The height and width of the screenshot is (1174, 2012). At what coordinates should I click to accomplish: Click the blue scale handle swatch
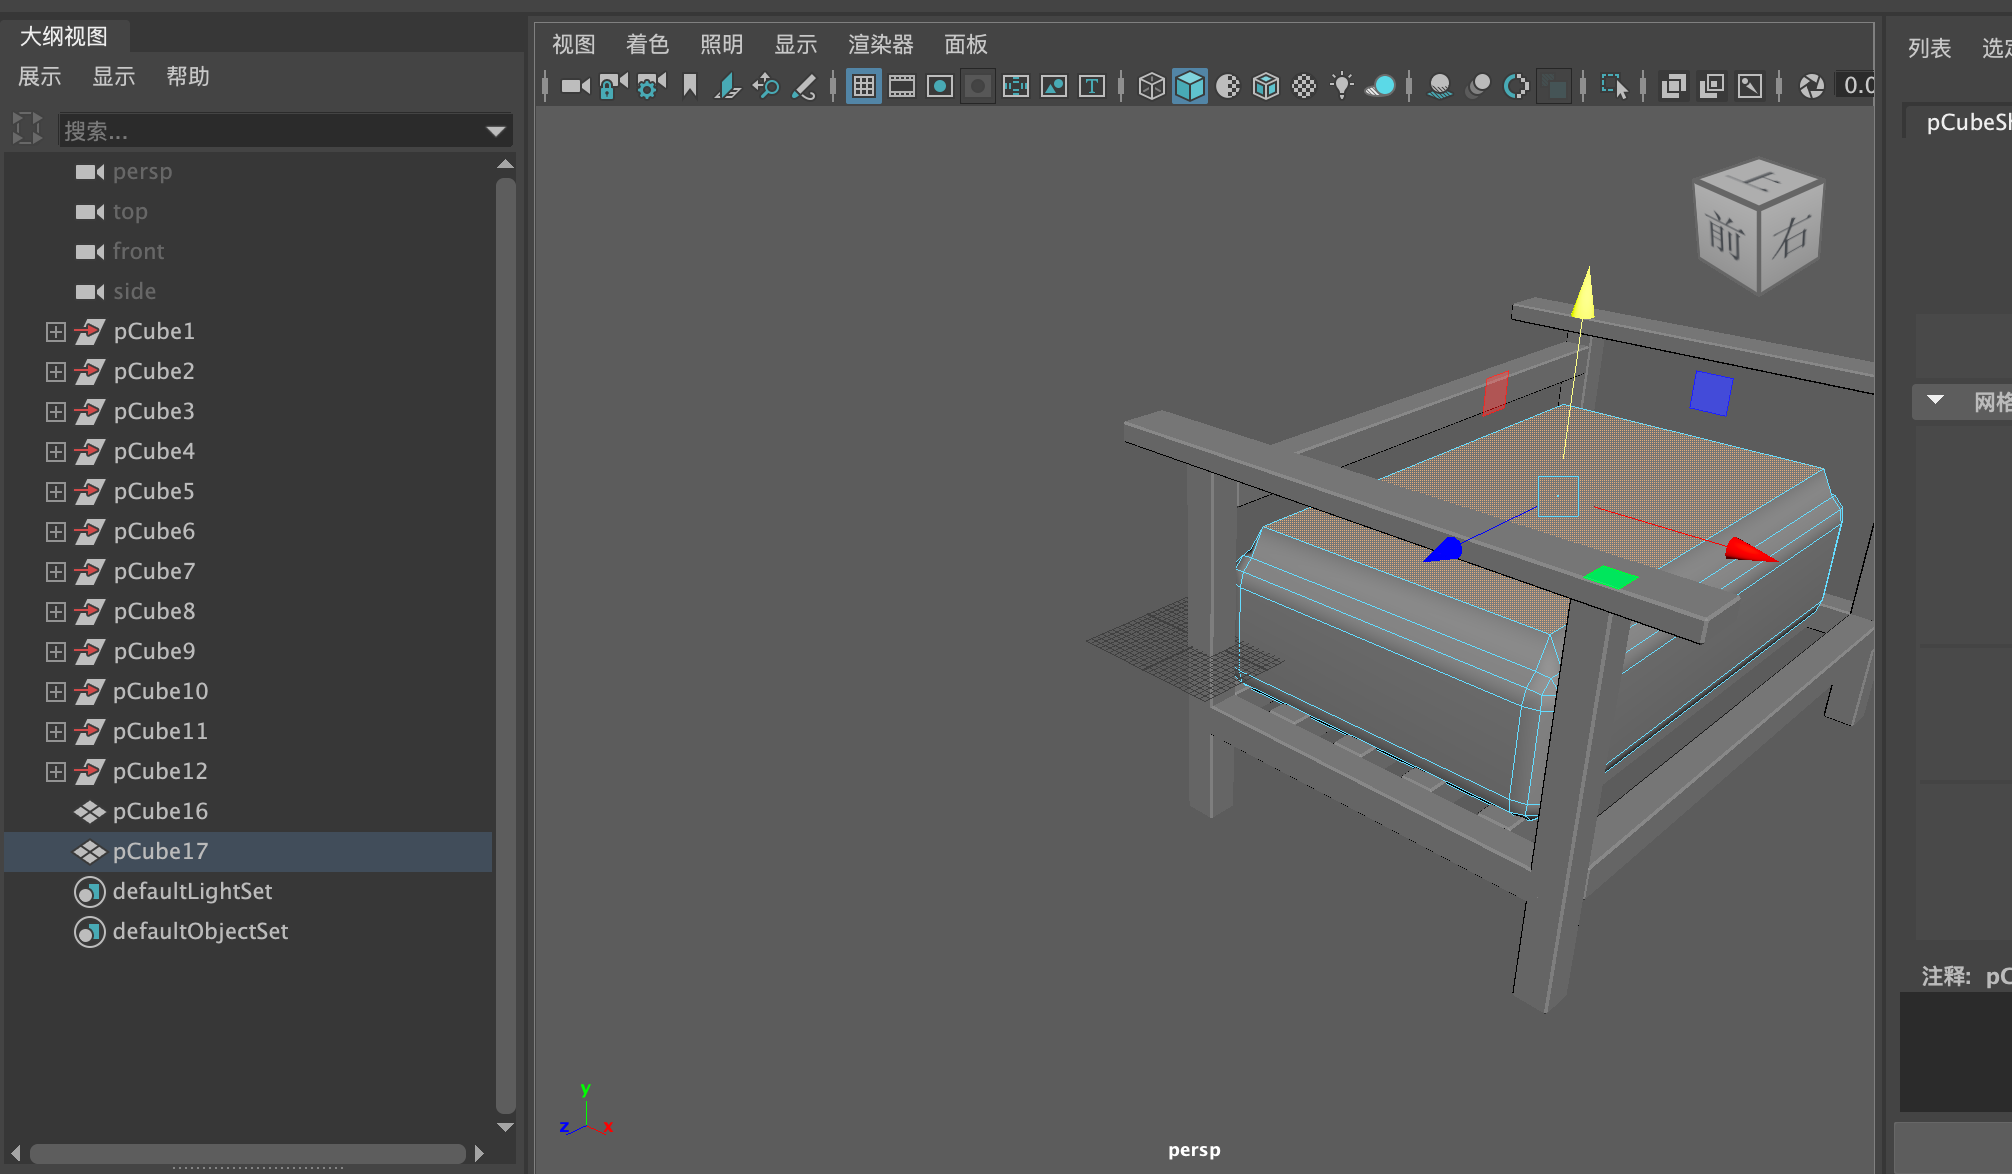1710,394
